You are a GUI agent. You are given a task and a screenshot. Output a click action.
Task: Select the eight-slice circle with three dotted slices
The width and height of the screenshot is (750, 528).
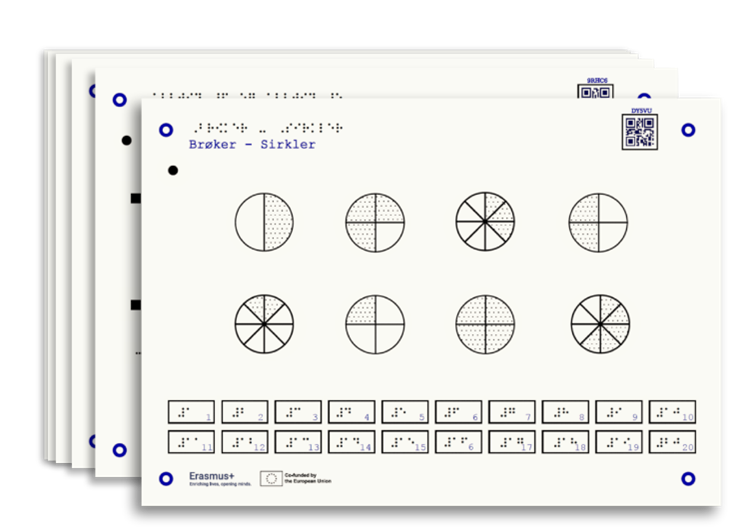click(x=485, y=221)
